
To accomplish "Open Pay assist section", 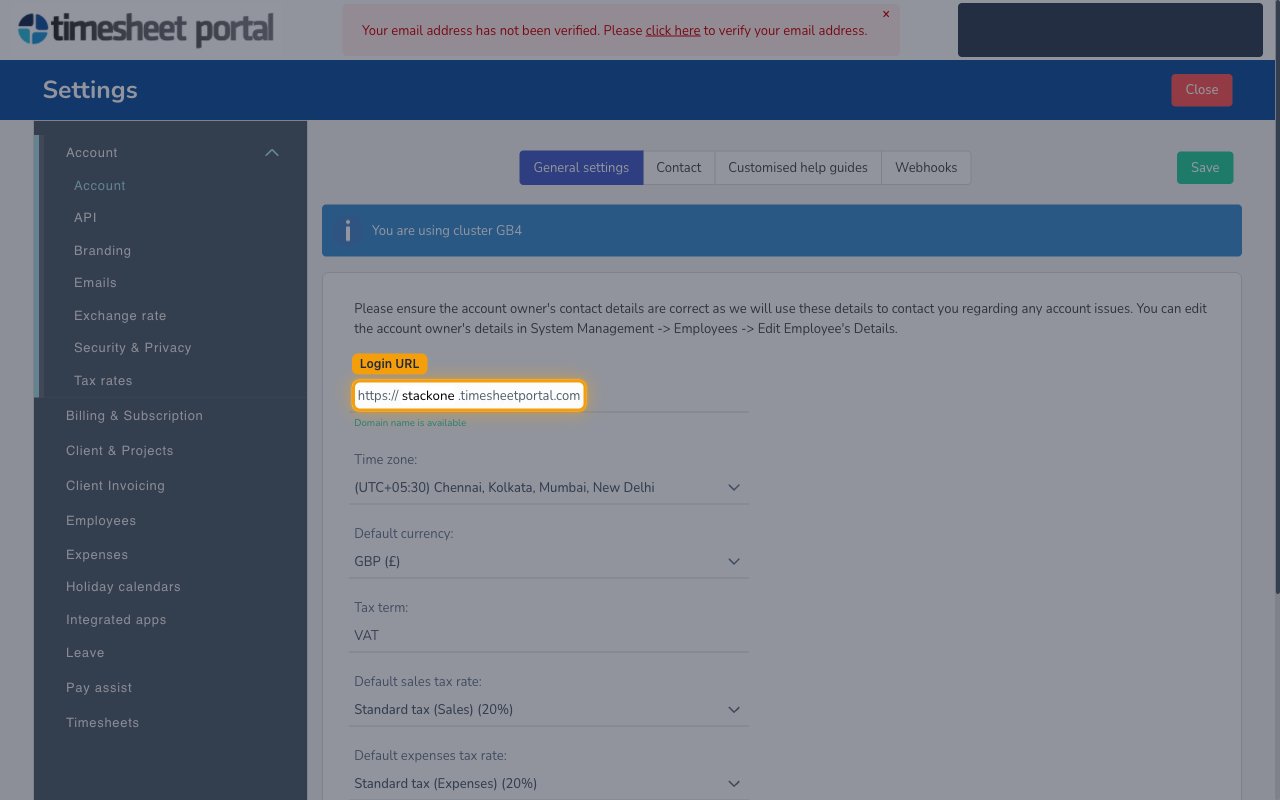I will [99, 688].
